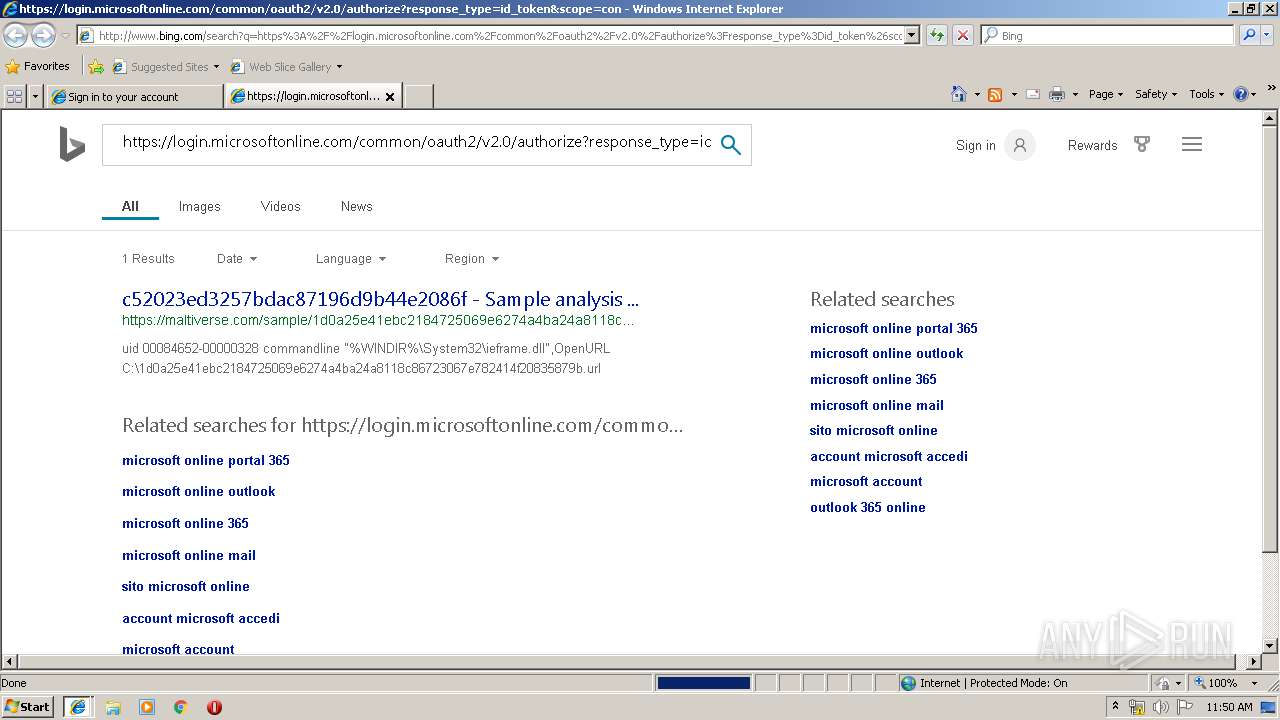Click the RSS feeds icon
The image size is (1280, 720).
coord(995,94)
